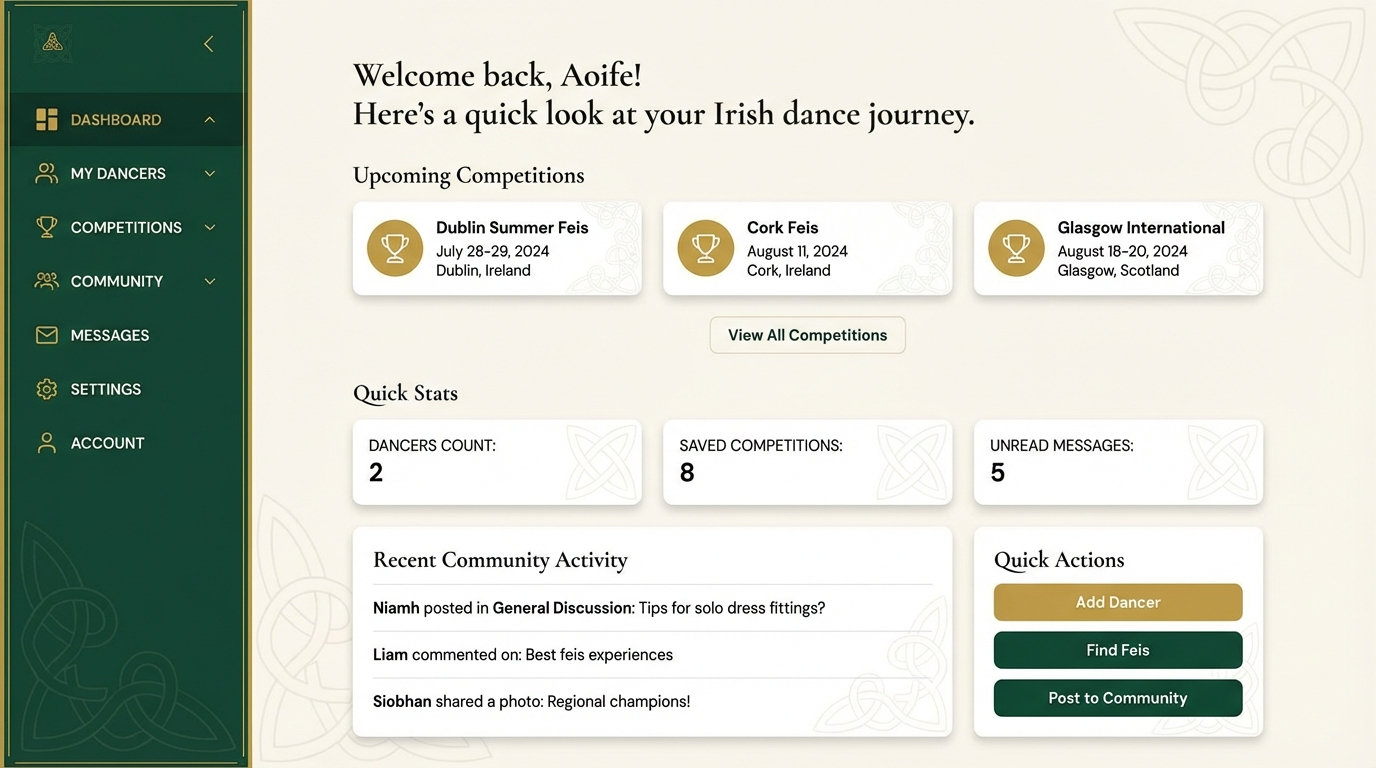Click the Post to Community button
This screenshot has width=1376, height=768.
tap(1117, 698)
